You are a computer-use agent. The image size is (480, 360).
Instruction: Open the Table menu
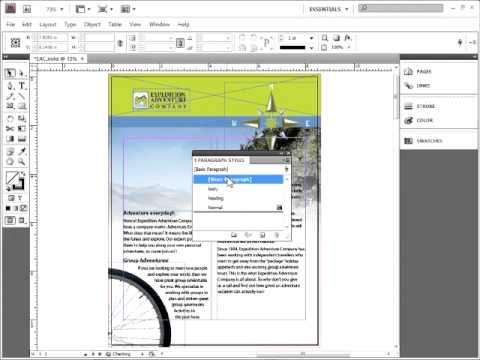pos(115,24)
